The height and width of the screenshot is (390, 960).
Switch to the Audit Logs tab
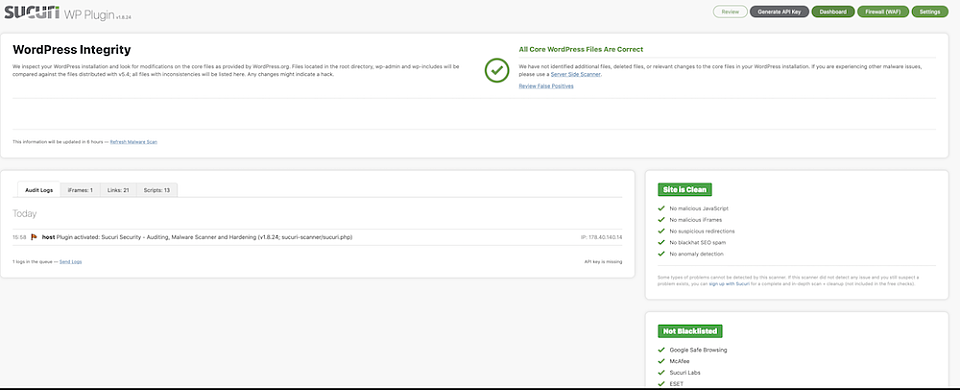pyautogui.click(x=39, y=190)
